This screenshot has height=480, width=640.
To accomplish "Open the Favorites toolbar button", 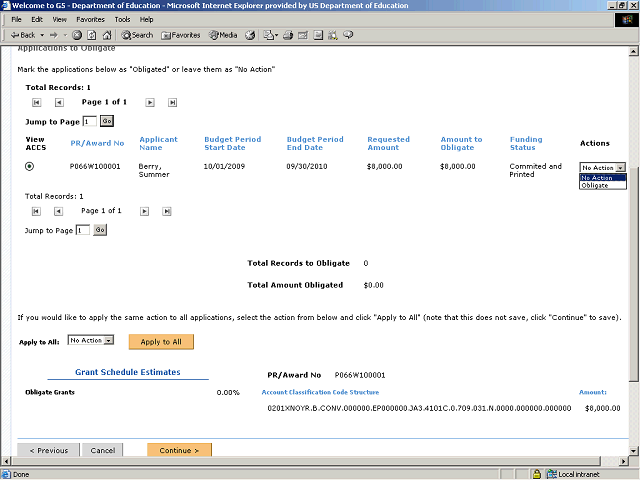I will pyautogui.click(x=180, y=35).
